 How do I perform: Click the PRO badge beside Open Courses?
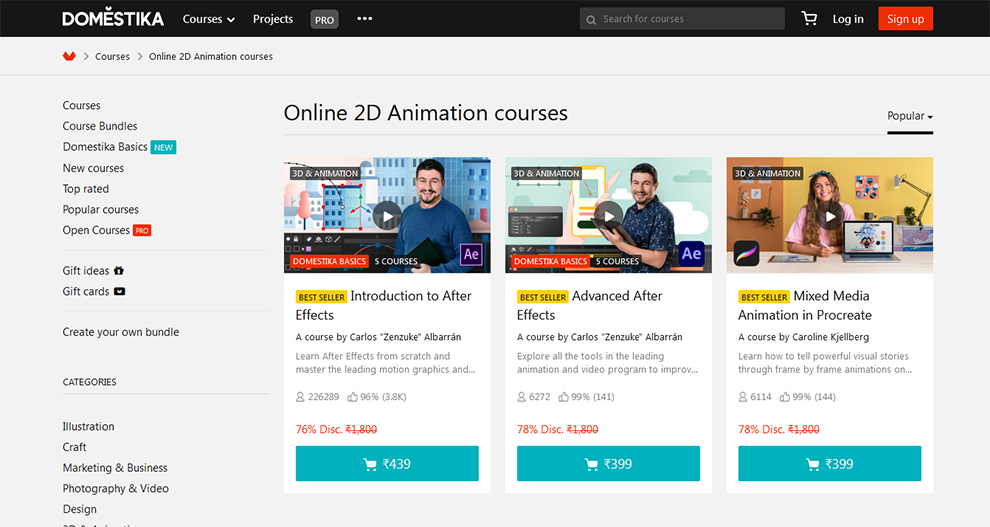coord(142,230)
